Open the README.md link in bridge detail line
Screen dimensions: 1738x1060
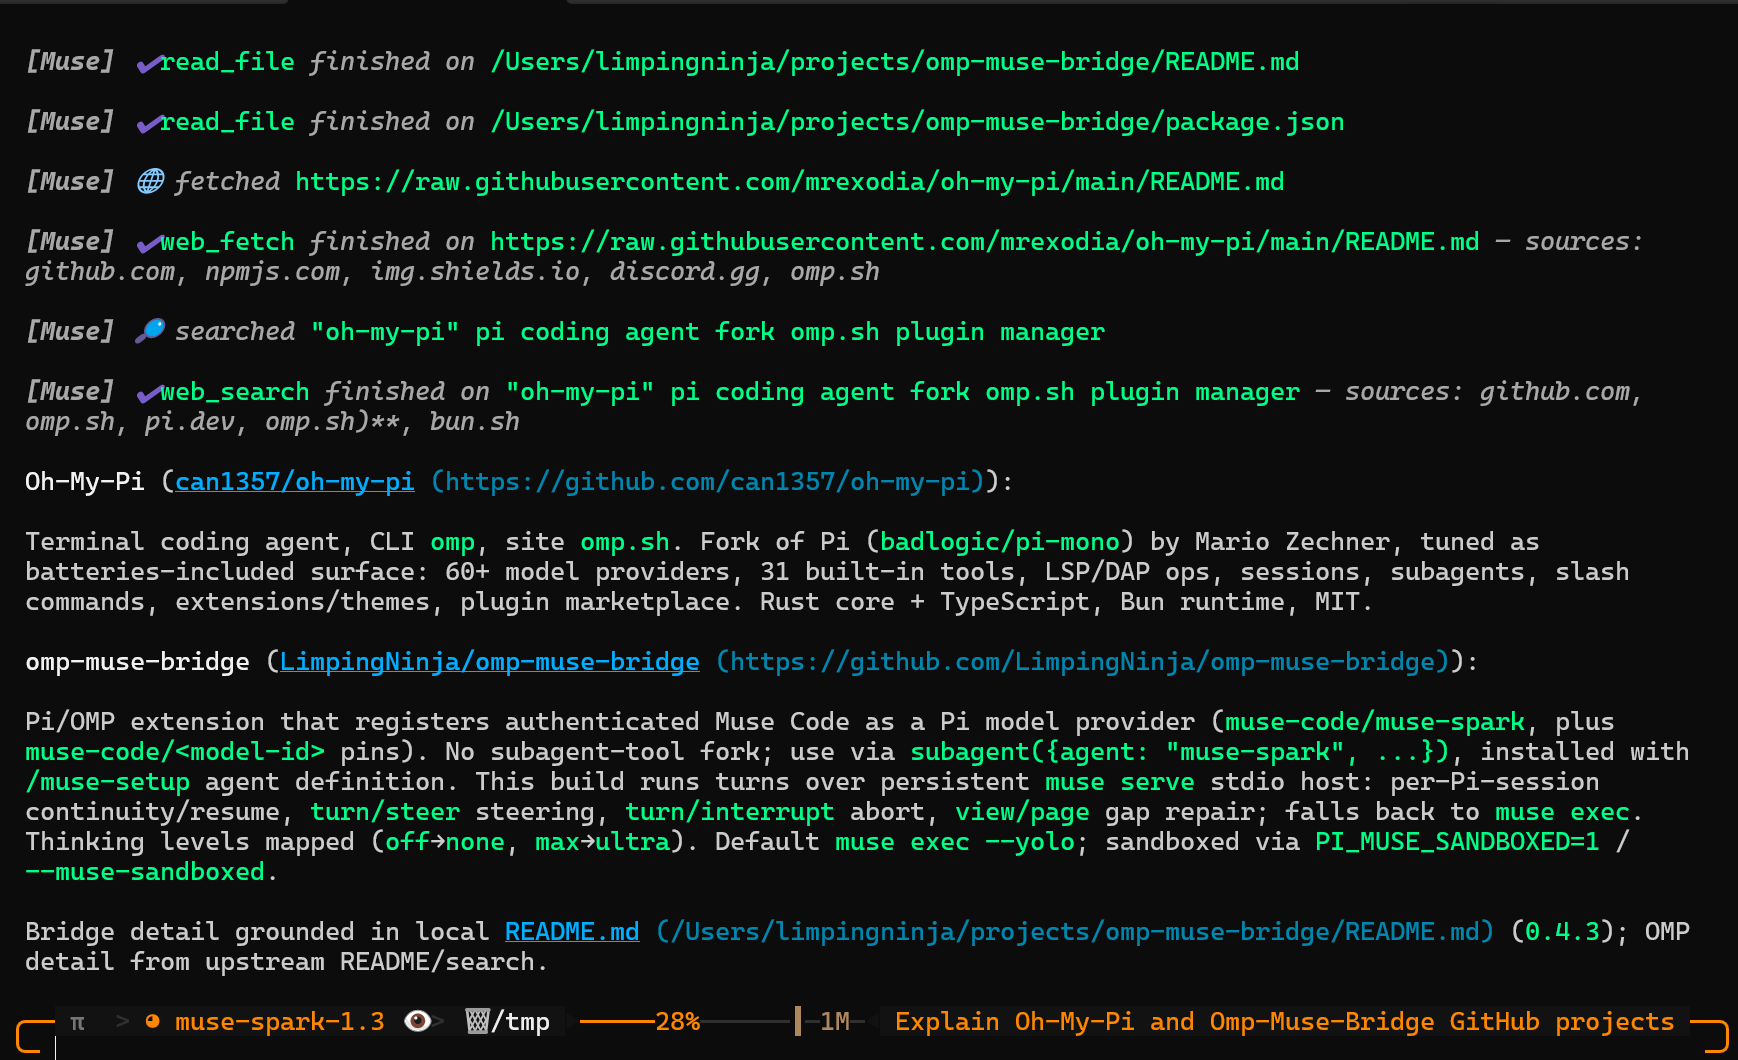572,932
